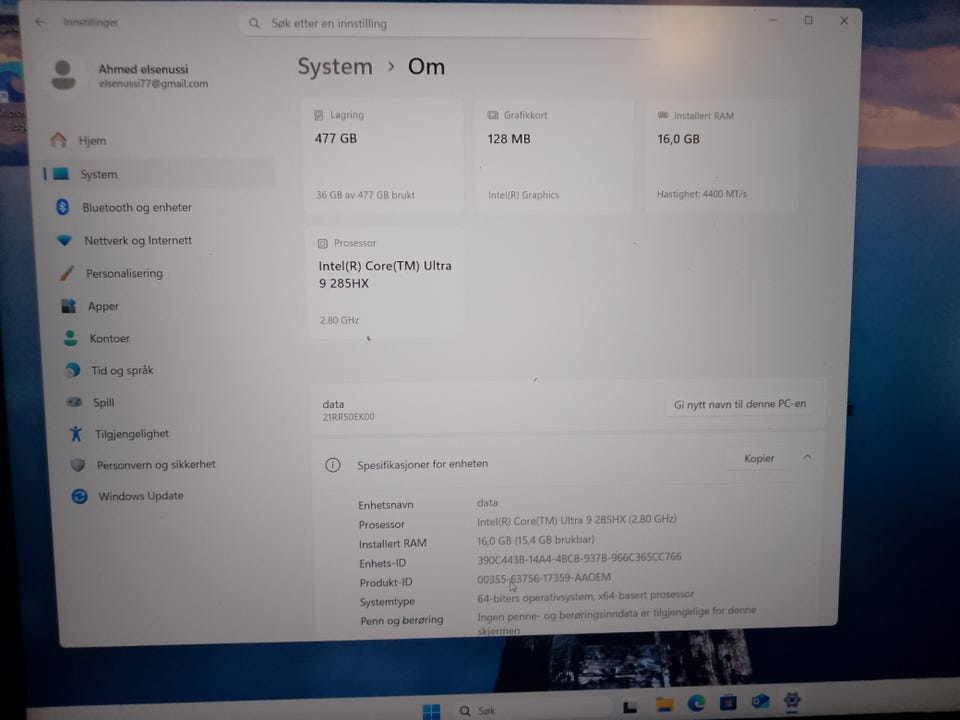This screenshot has height=720, width=960.
Task: Click Gi nytt navn til denne PC-en
Action: click(740, 404)
